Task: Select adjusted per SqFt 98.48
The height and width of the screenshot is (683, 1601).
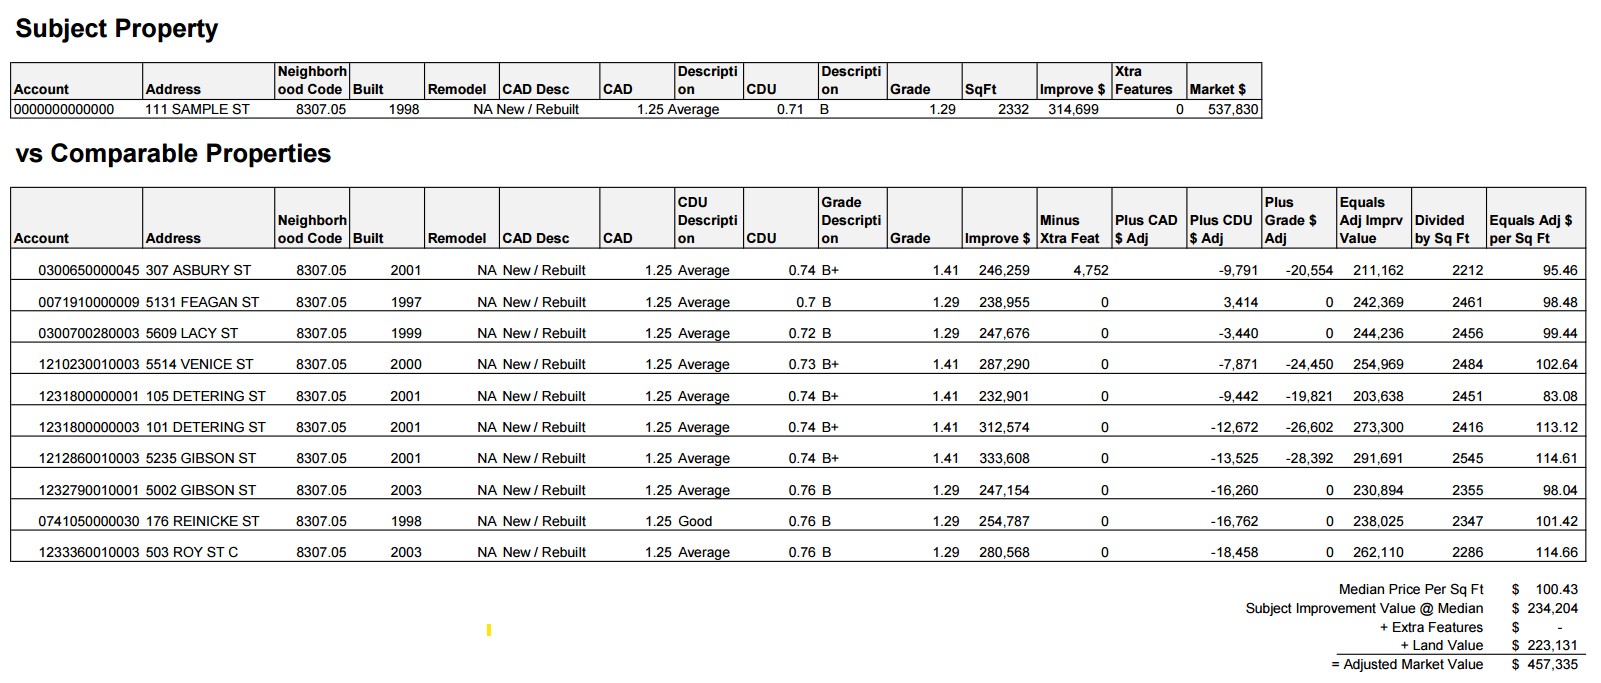Action: click(x=1560, y=302)
